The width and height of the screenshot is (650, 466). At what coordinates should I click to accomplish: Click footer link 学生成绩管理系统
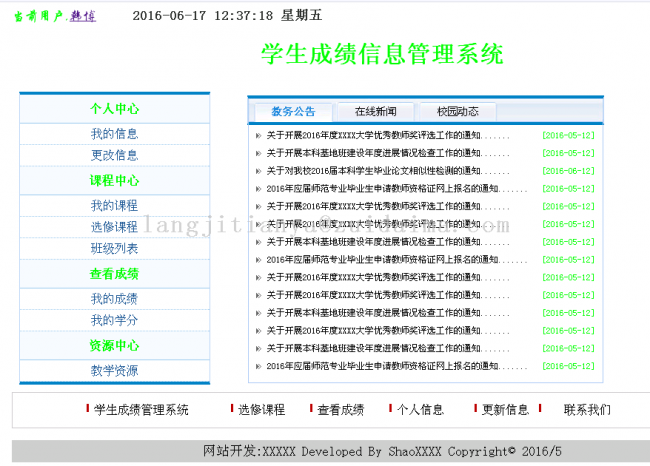140,410
